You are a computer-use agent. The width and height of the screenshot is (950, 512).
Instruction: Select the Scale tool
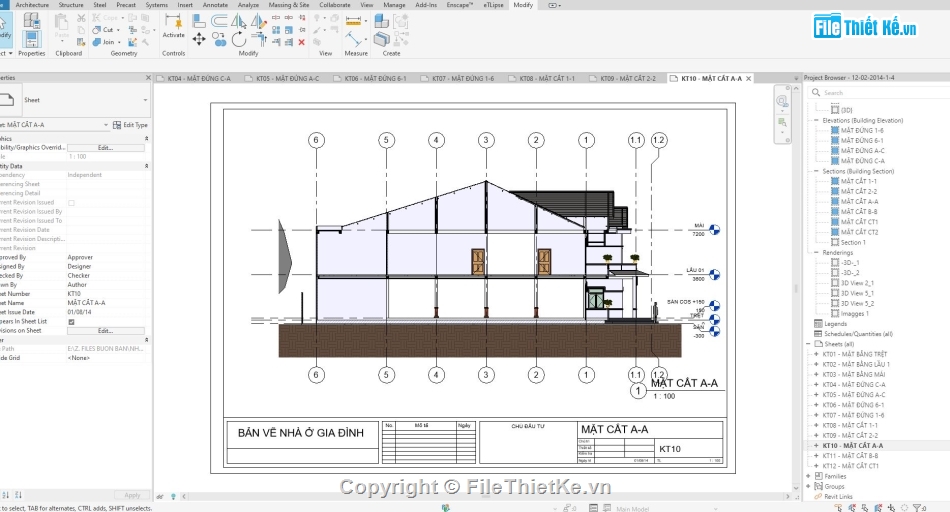pyautogui.click(x=288, y=30)
